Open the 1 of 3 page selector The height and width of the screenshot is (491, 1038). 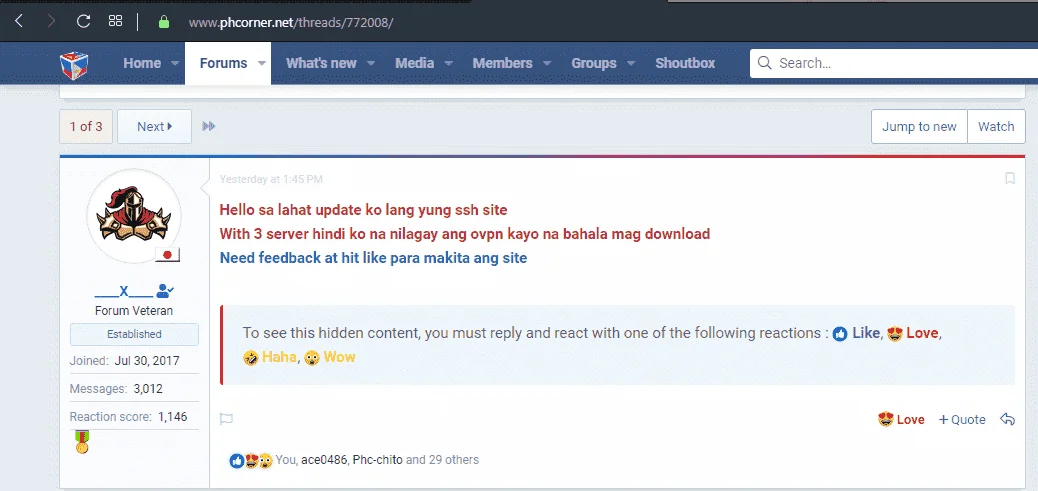coord(86,126)
